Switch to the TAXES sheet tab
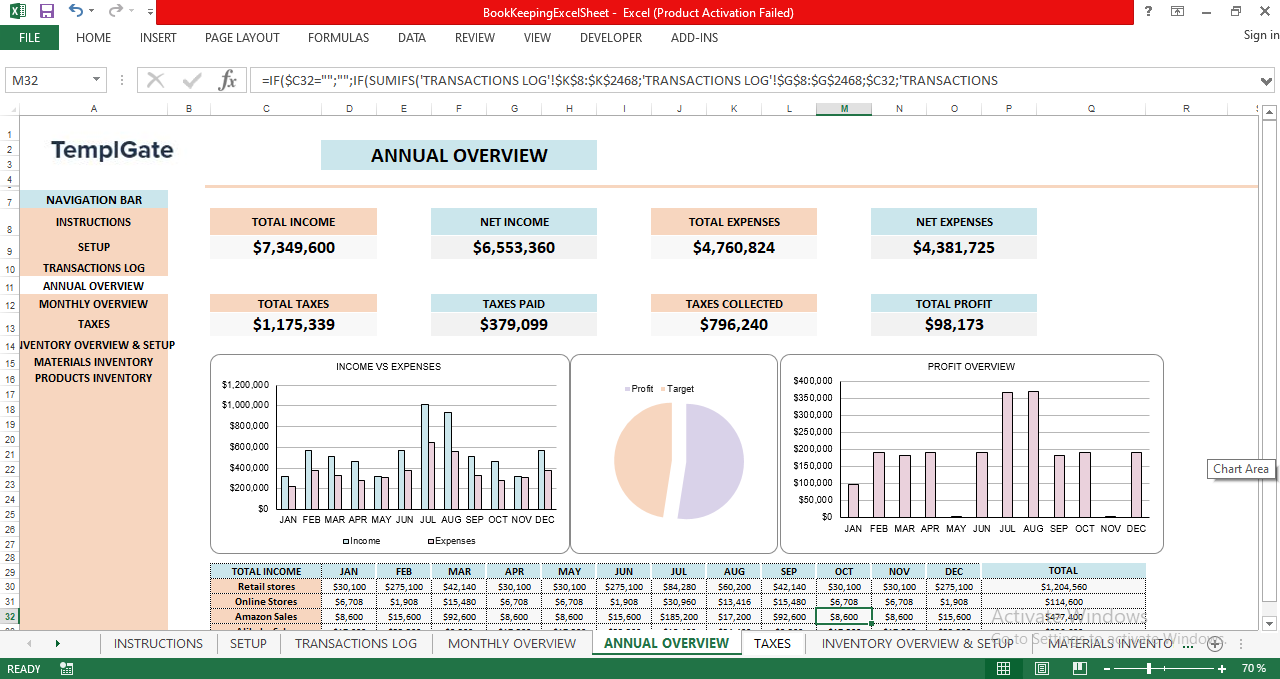 click(x=772, y=643)
